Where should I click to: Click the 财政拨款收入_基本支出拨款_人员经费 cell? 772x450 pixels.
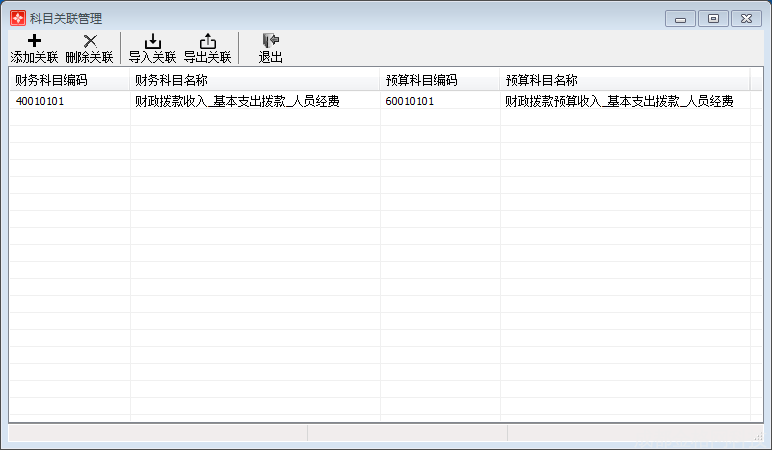click(236, 101)
